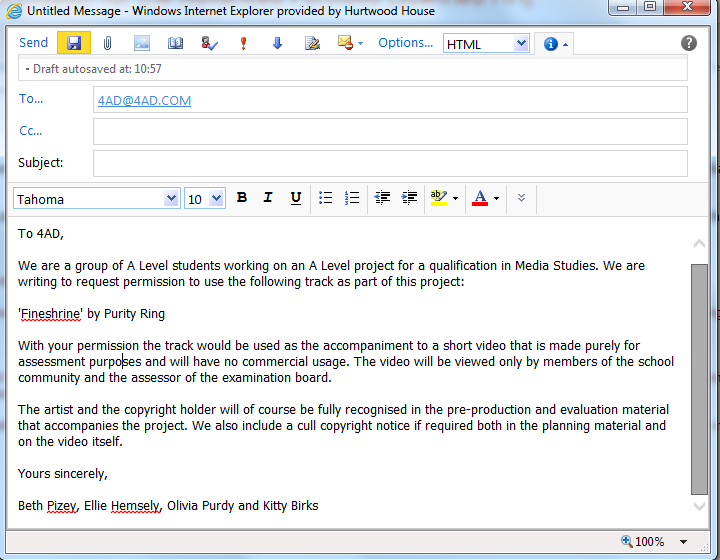Expand more formatting options with the double chevron
Screen dimensions: 720x560
click(x=521, y=198)
